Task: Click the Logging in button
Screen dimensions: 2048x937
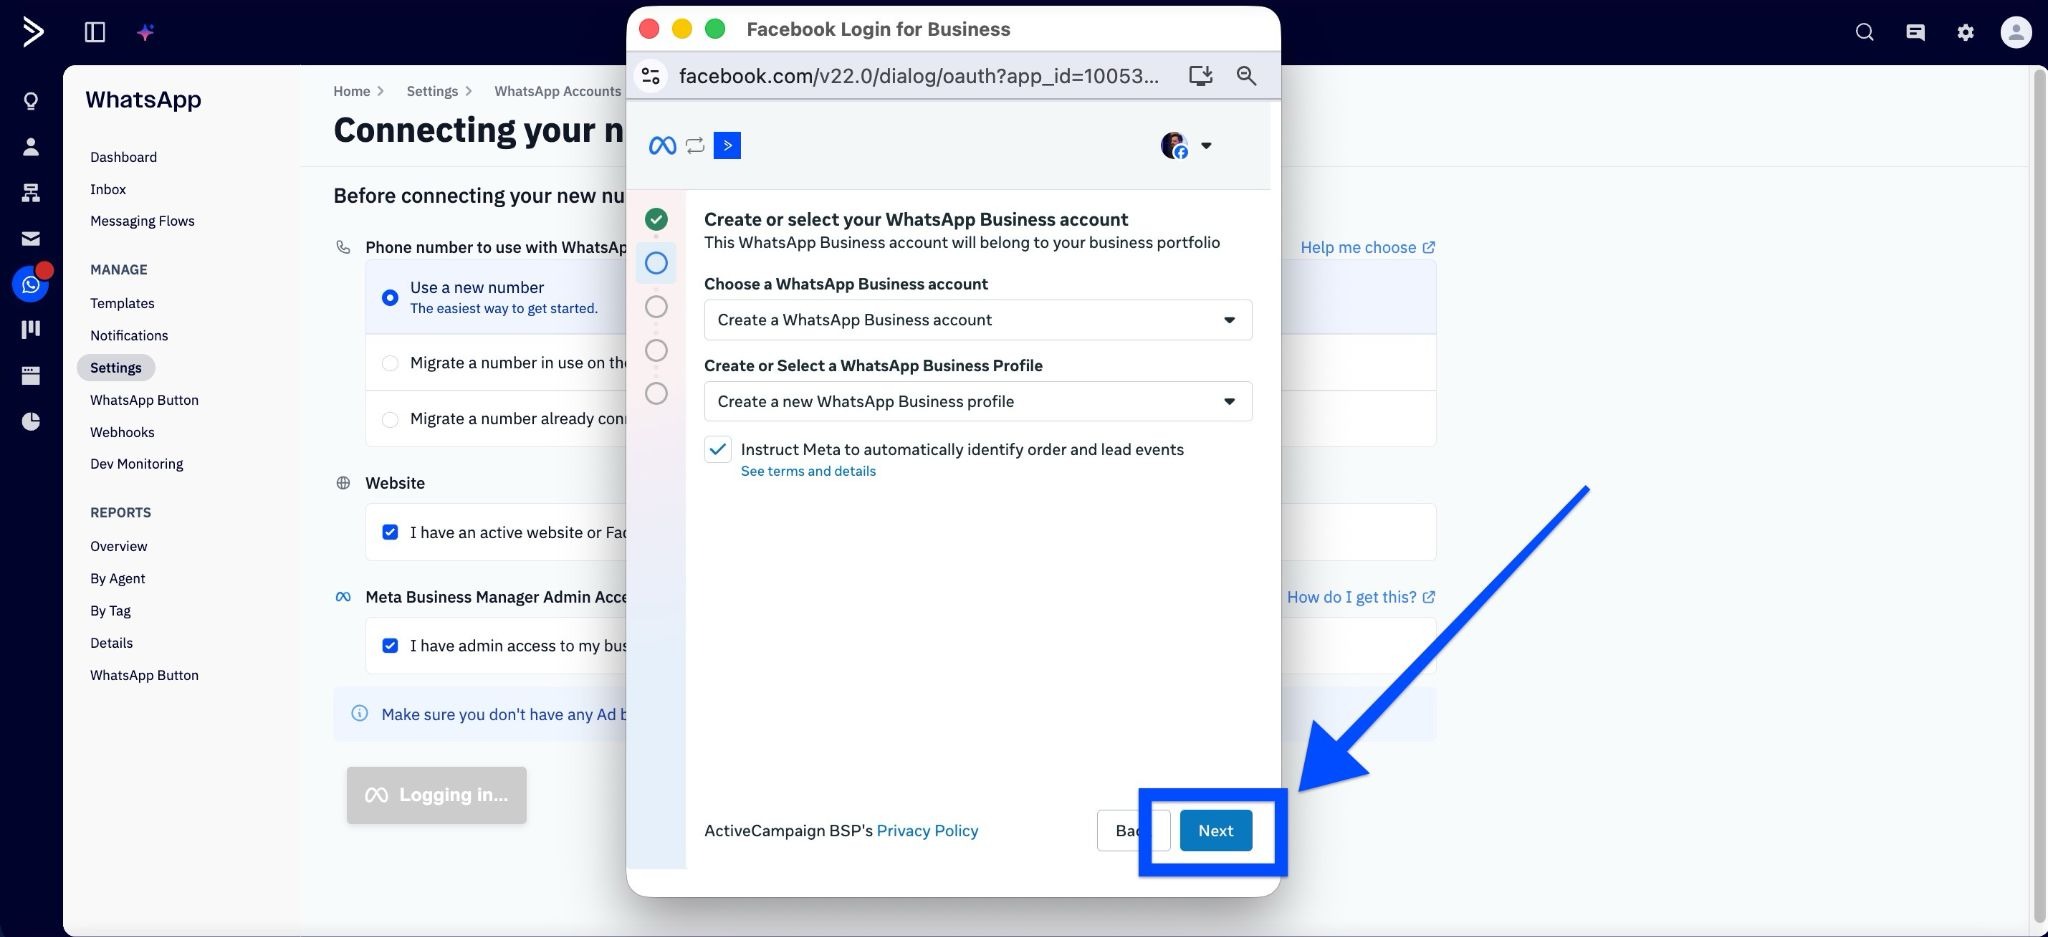Action: (x=436, y=795)
